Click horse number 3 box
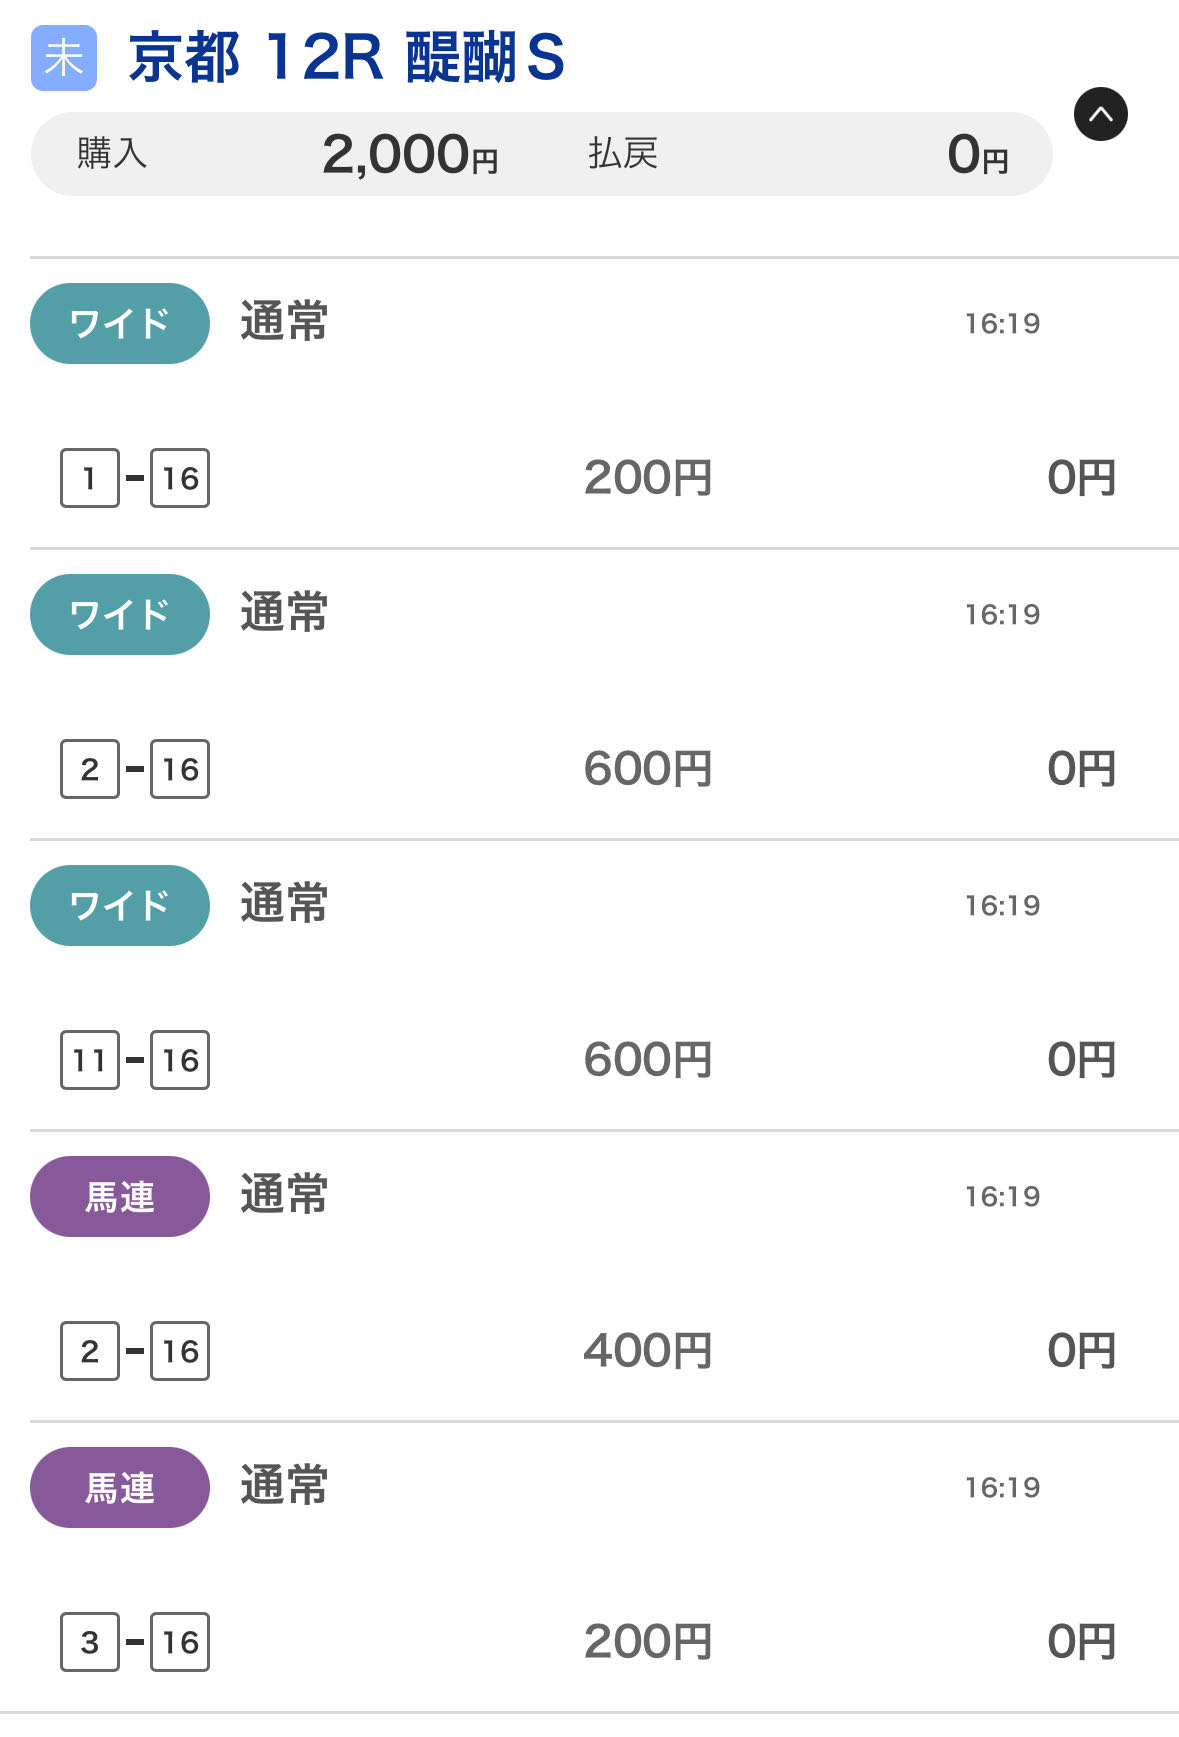The height and width of the screenshot is (1737, 1179). (89, 1642)
